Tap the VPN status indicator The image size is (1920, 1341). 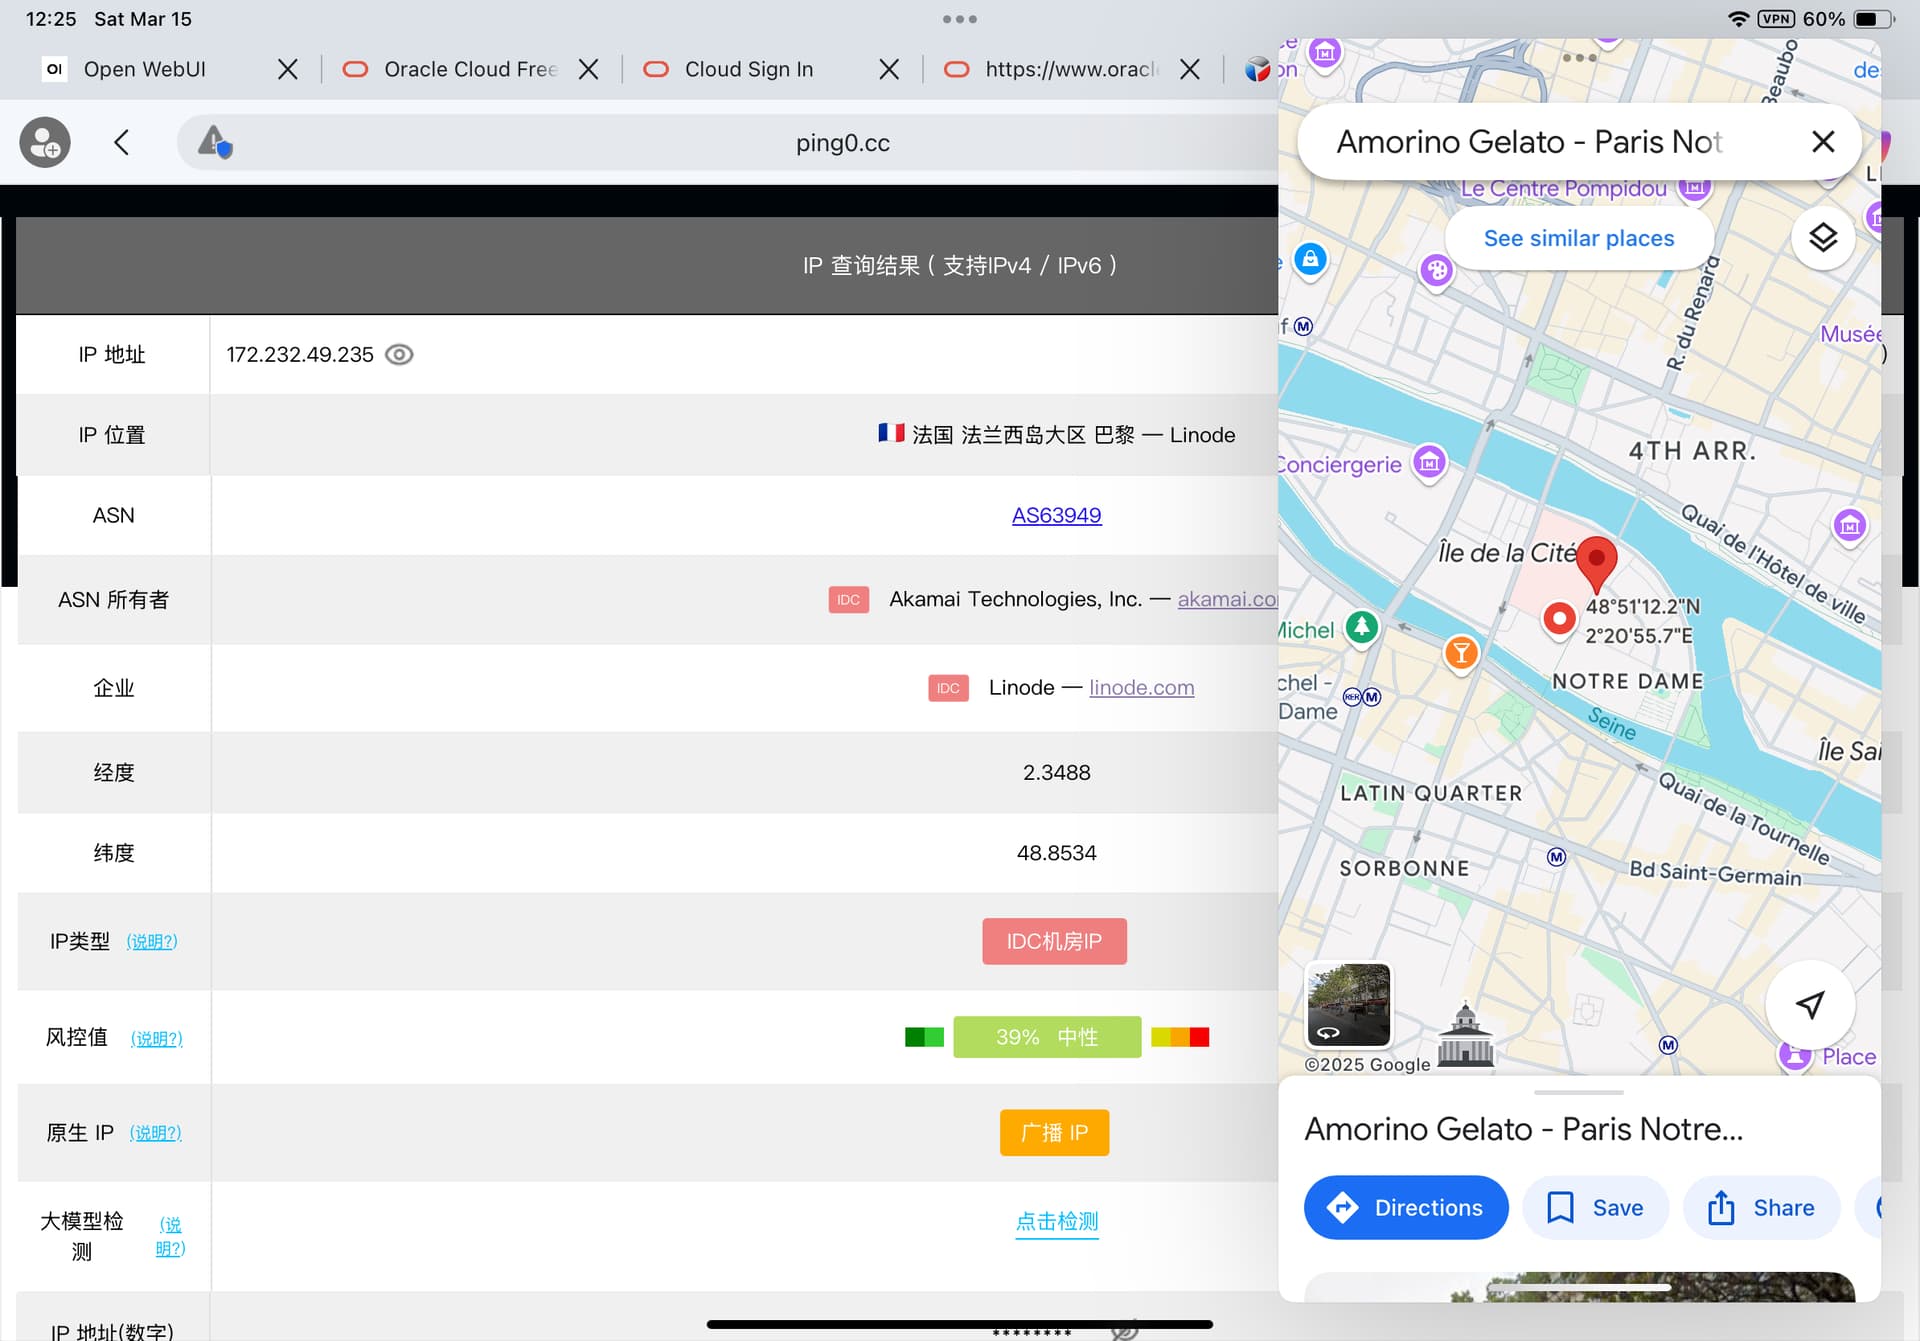click(1776, 19)
